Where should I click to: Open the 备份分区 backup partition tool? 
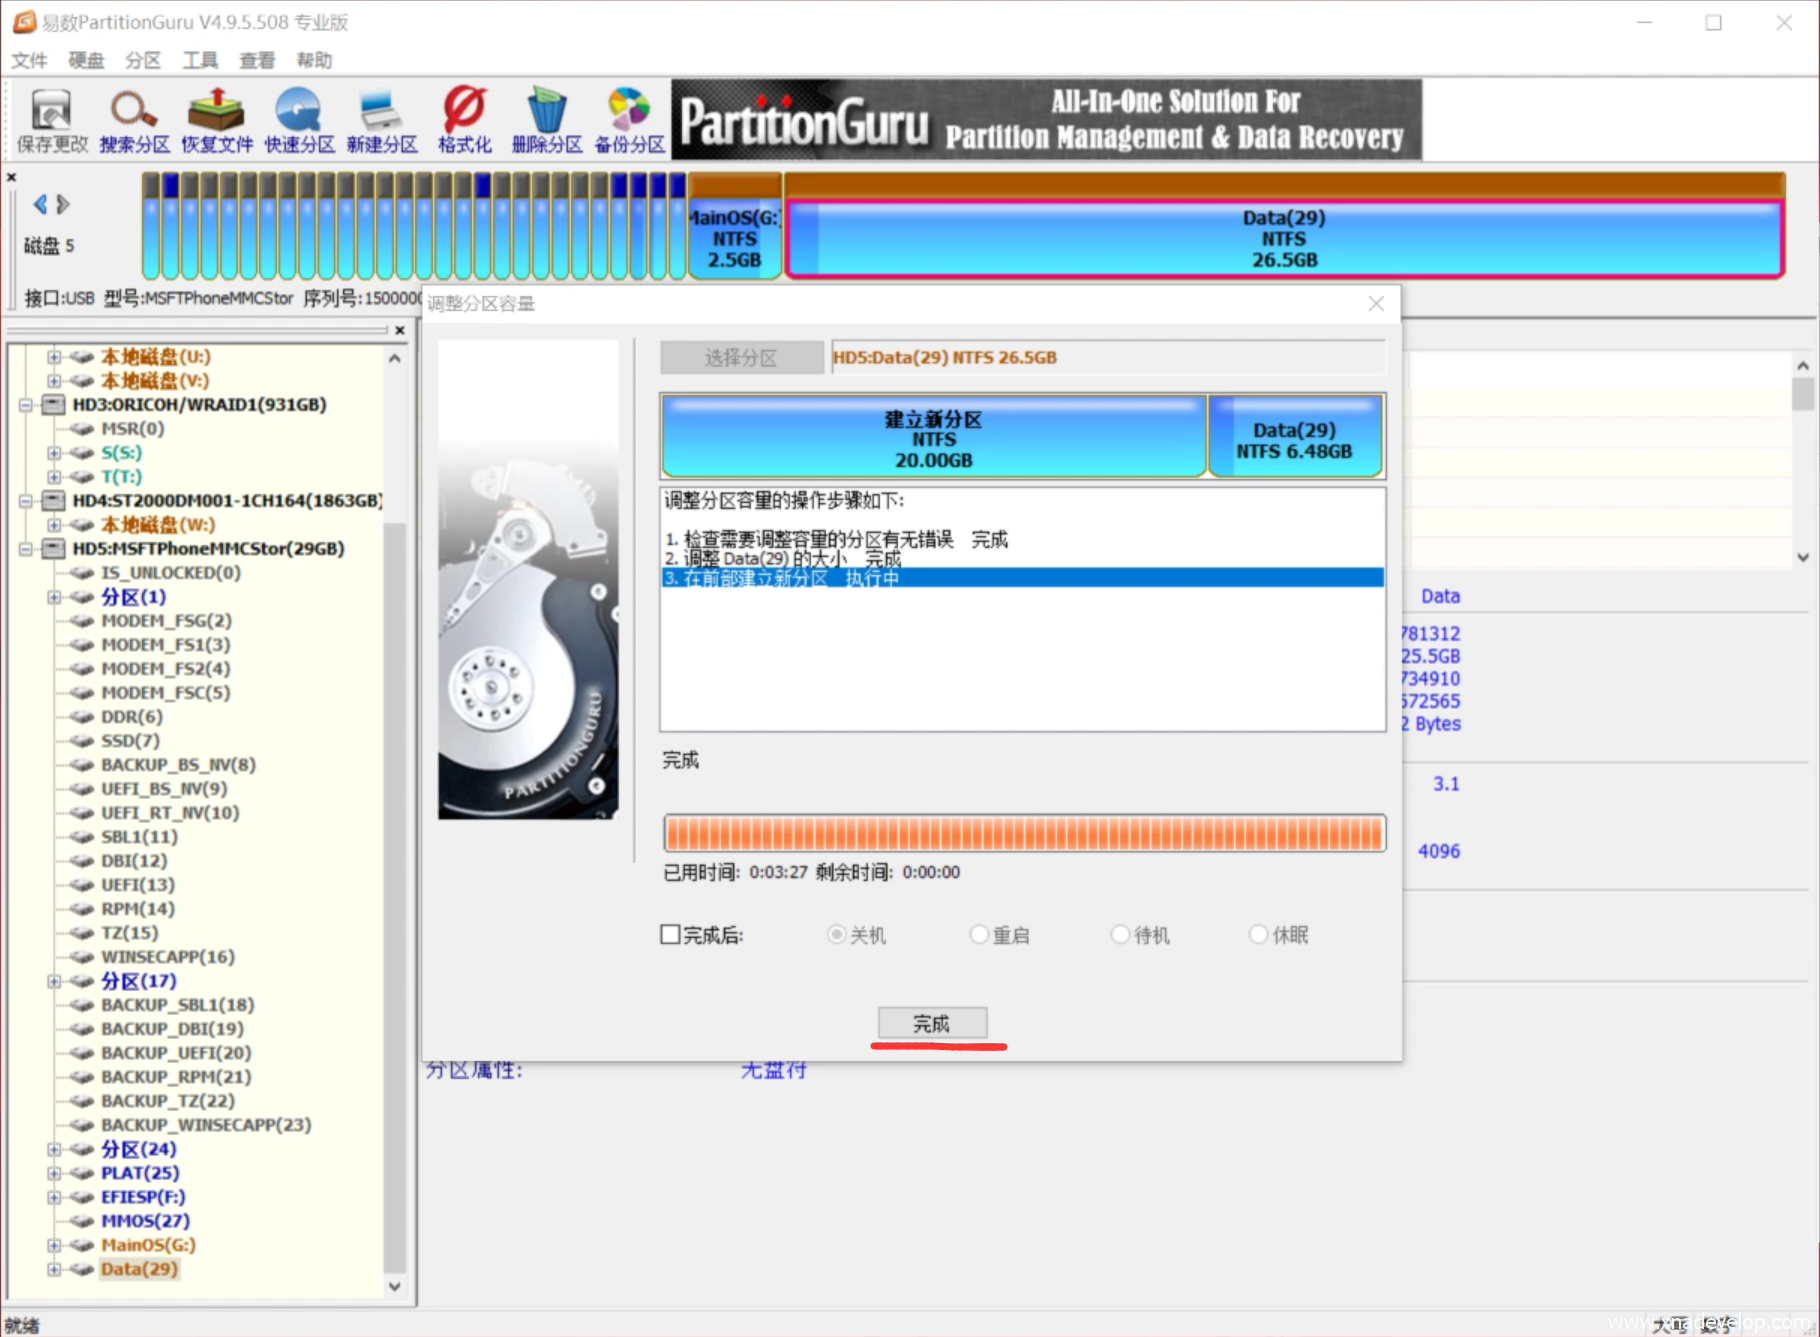click(629, 120)
